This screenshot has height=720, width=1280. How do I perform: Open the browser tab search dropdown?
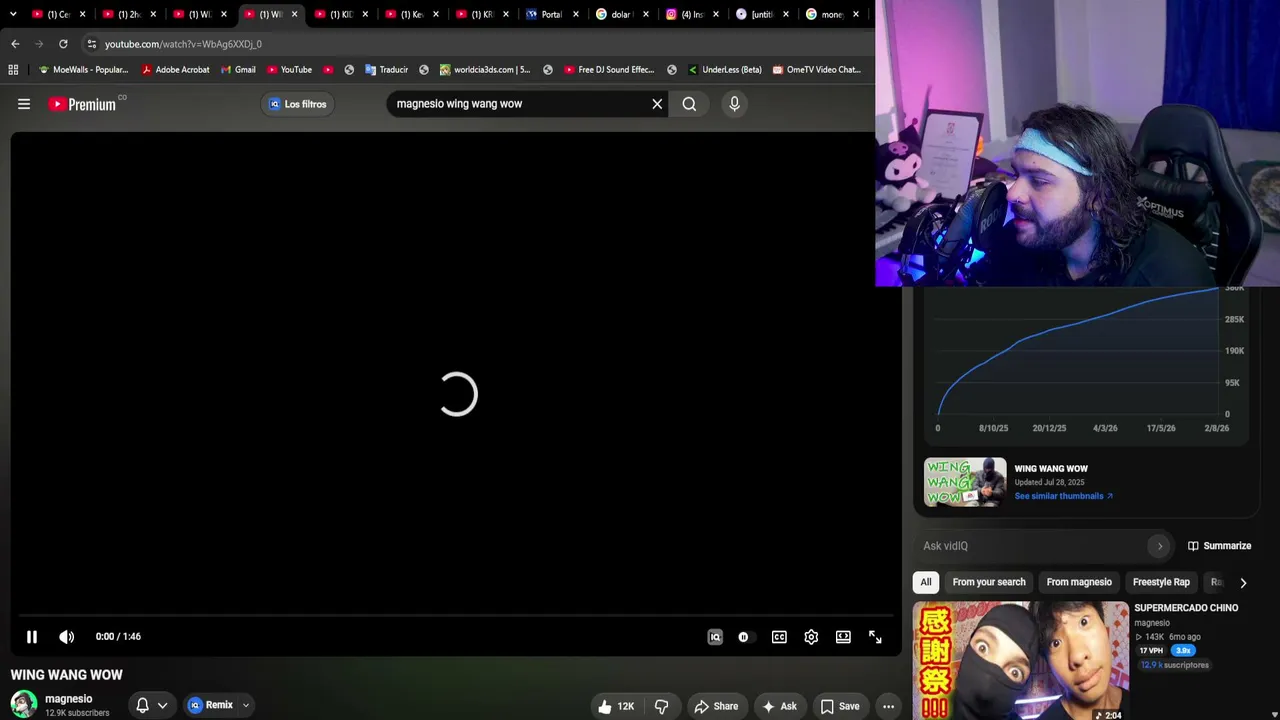coord(13,14)
